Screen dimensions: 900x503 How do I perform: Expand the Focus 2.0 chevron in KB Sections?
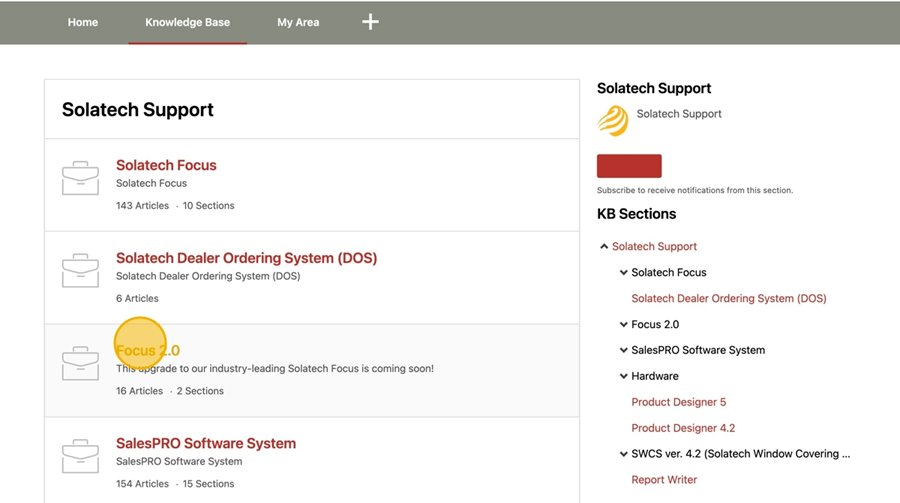pos(623,324)
